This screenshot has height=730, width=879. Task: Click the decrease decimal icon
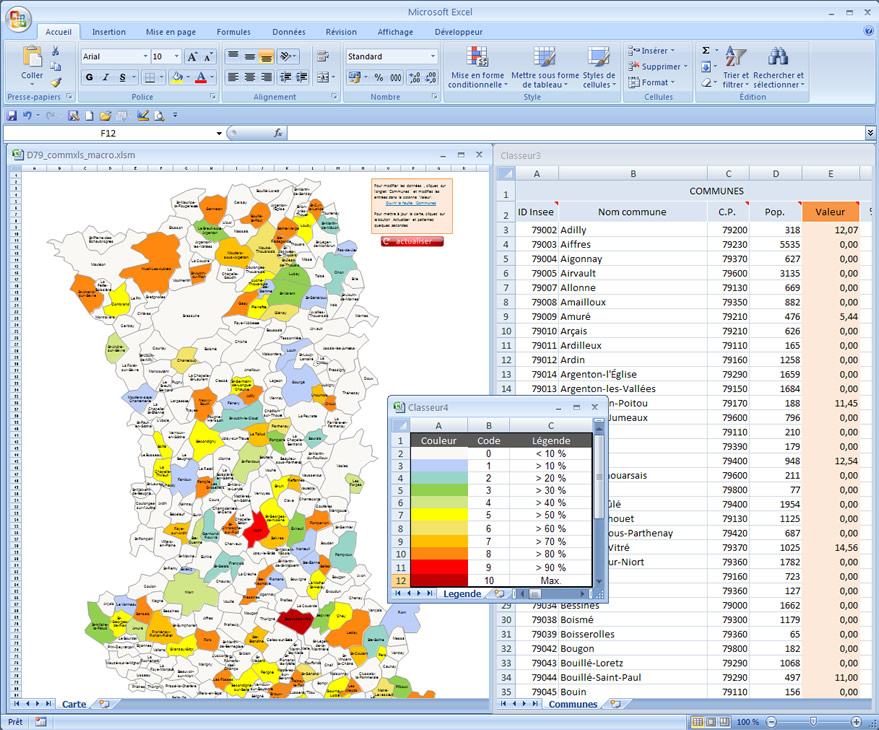click(431, 77)
